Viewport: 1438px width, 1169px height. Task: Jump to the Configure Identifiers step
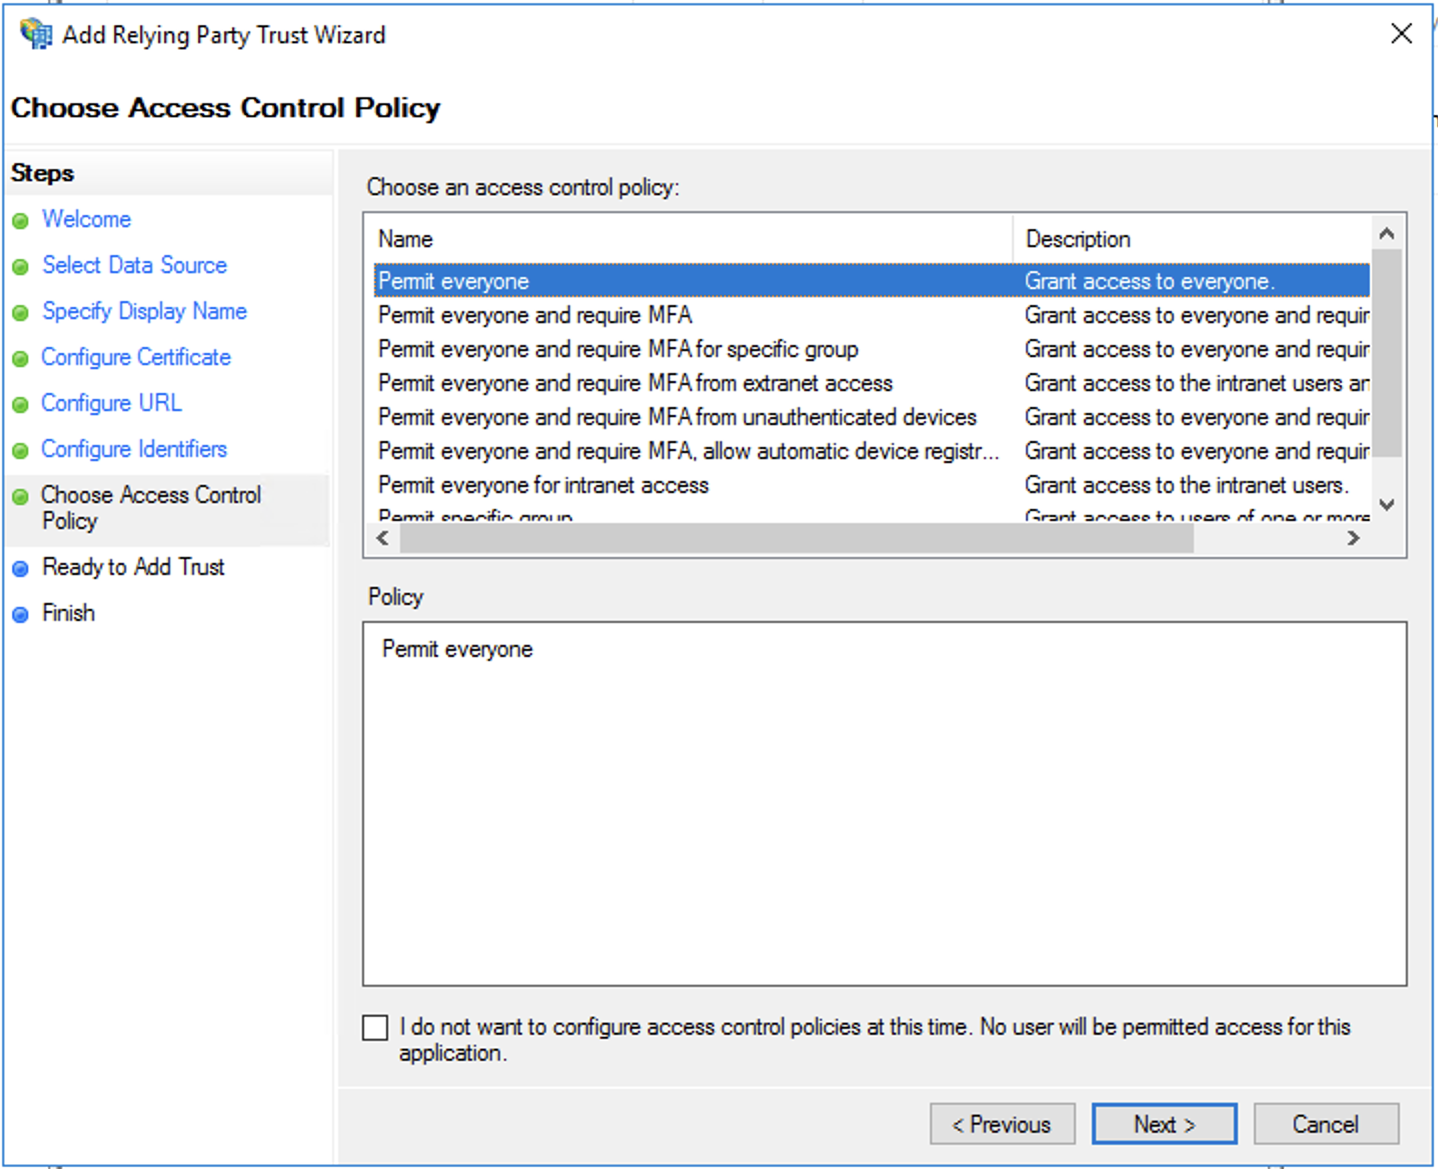(134, 449)
